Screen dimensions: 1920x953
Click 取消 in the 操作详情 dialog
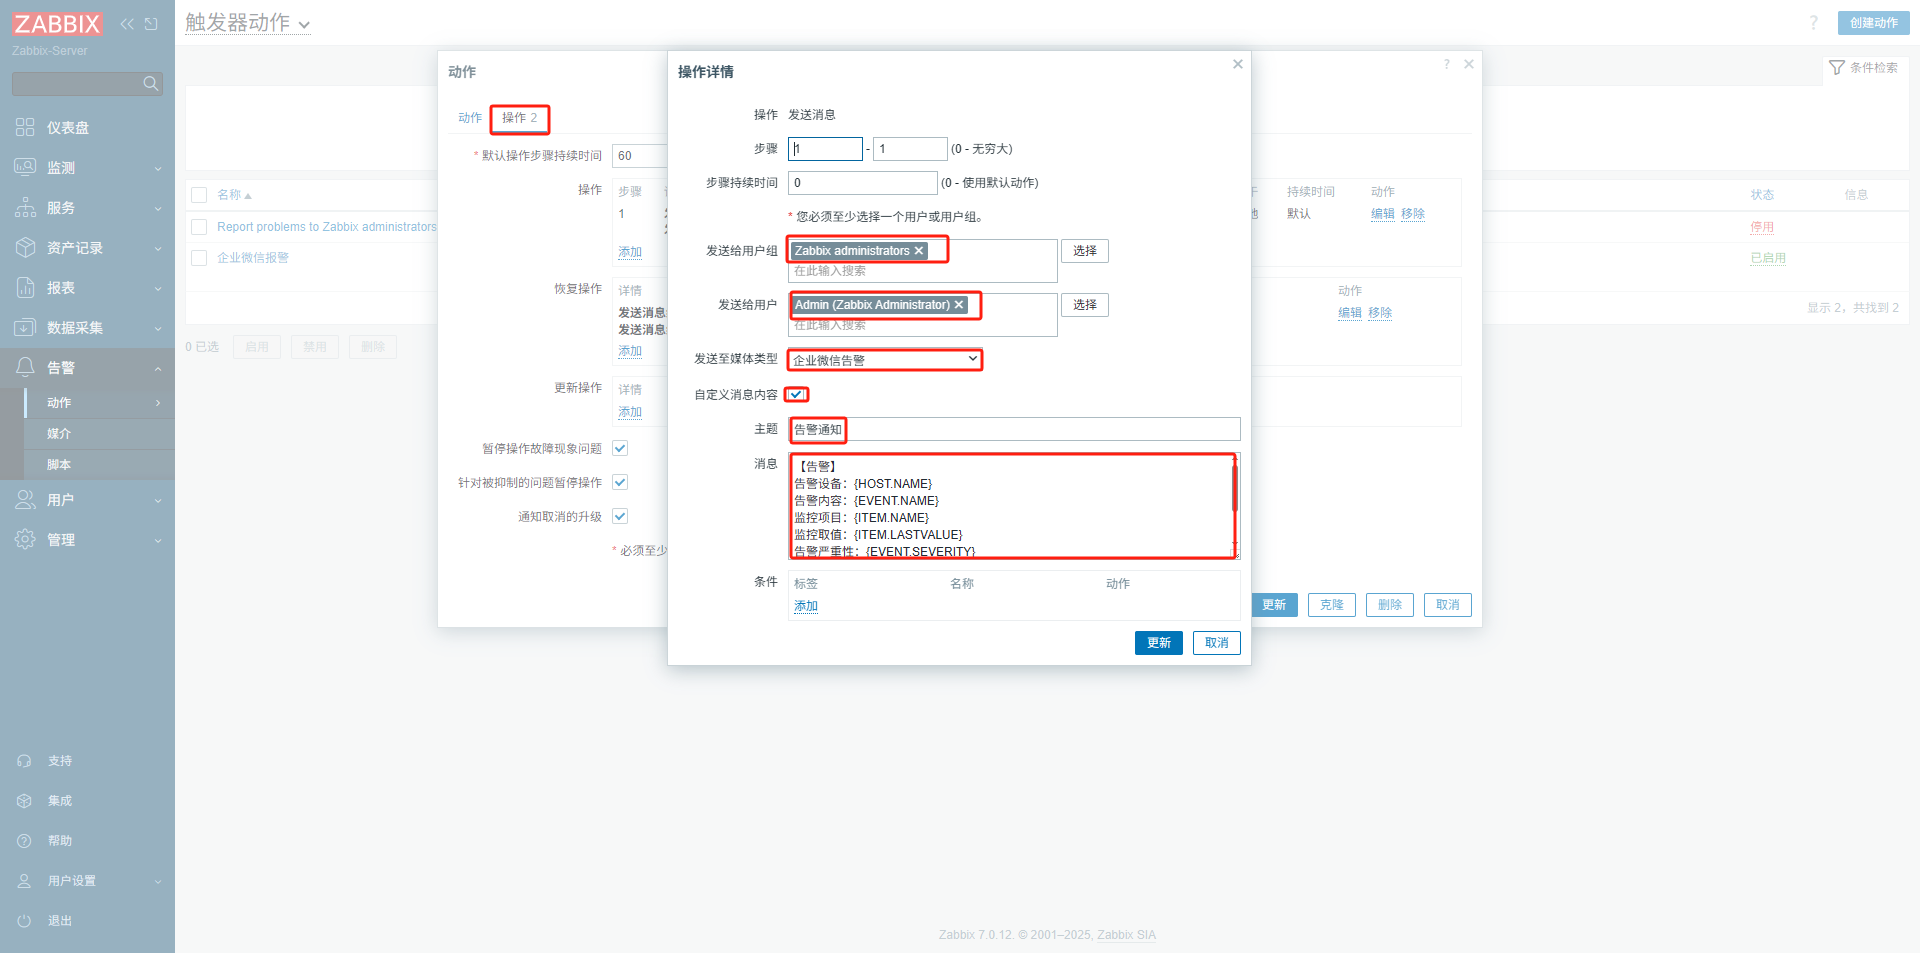coord(1217,643)
